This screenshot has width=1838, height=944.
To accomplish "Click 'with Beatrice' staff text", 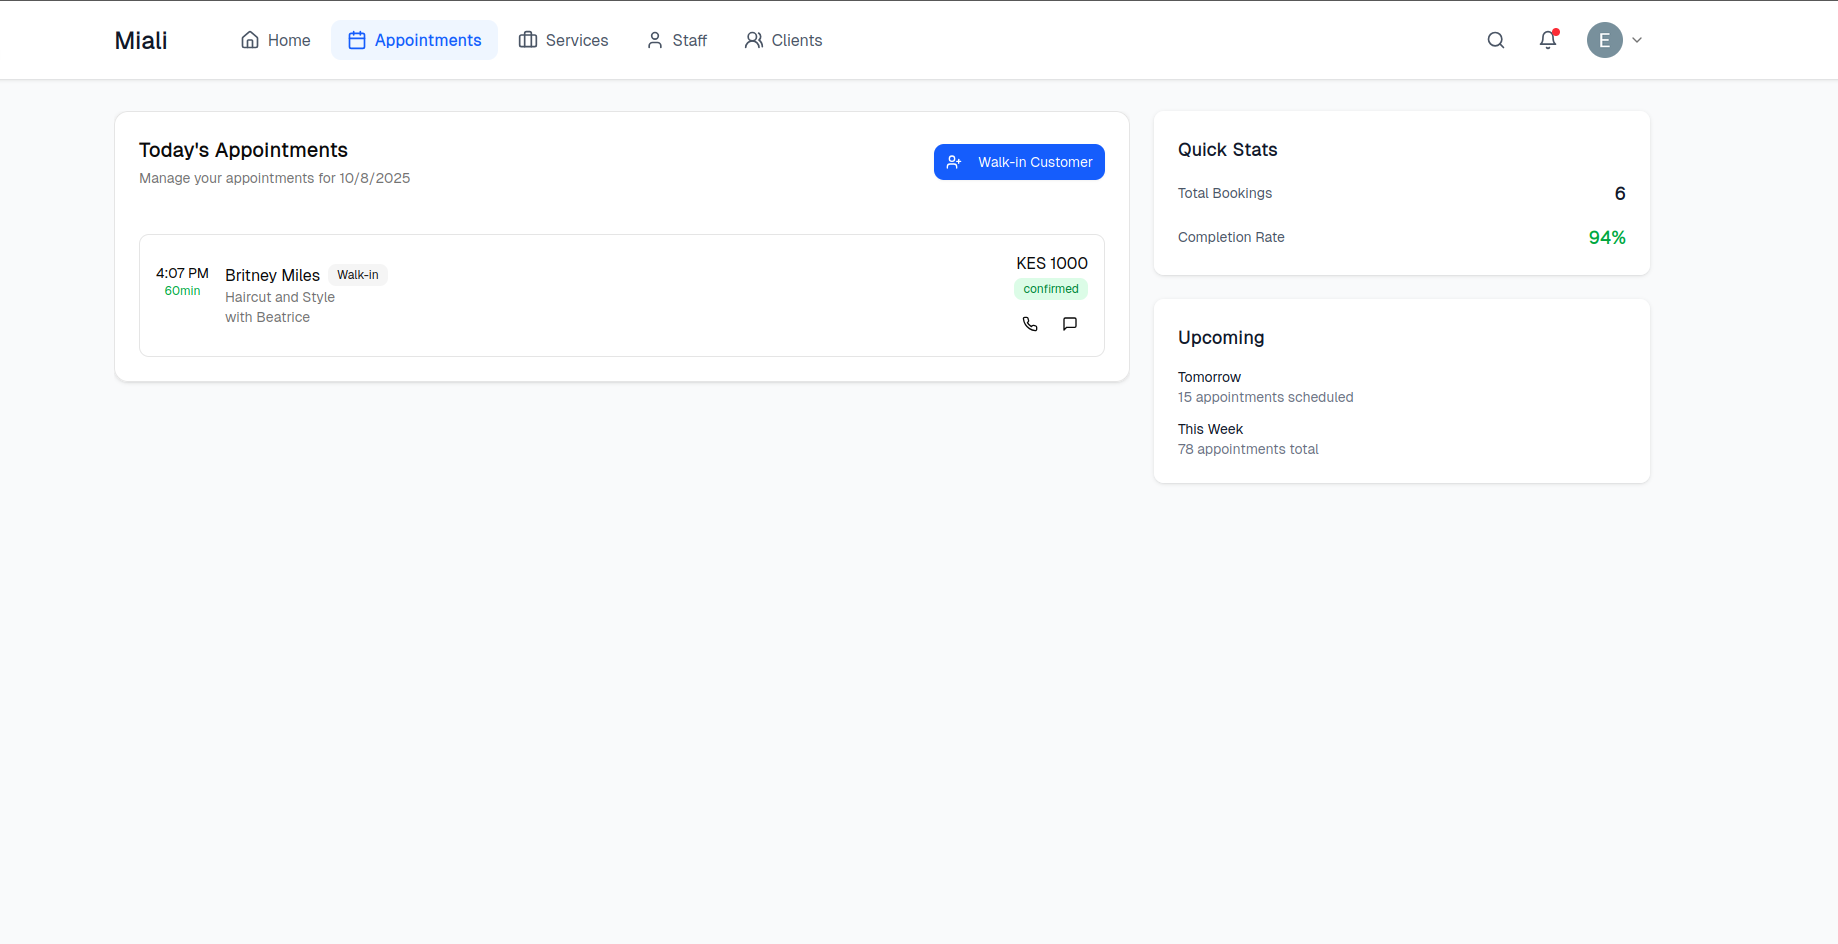I will (267, 317).
